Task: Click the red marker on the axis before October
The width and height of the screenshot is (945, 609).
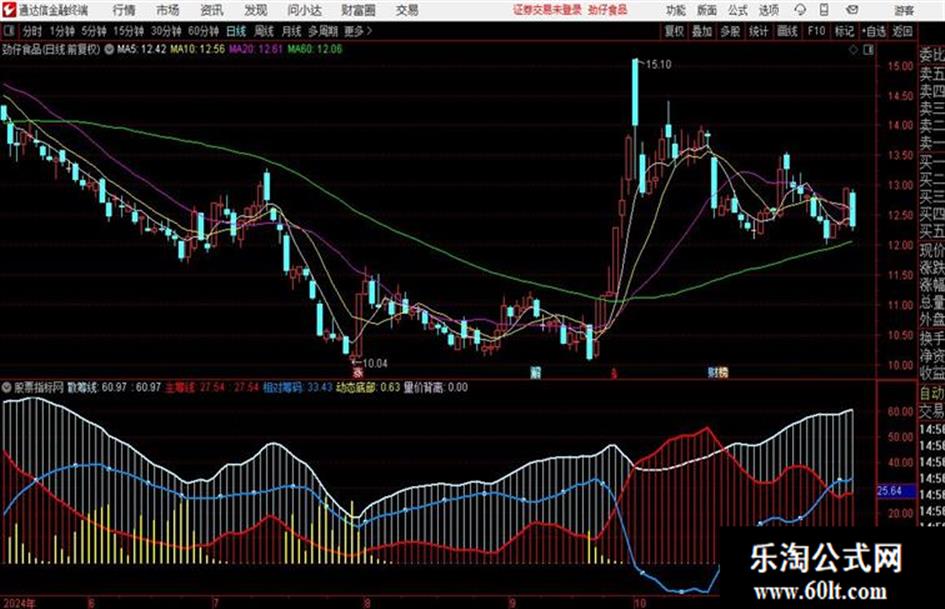Action: pyautogui.click(x=614, y=373)
